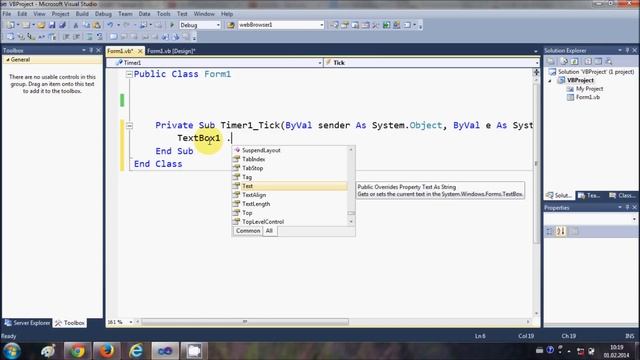Click the Decrease Indent icon
The image size is (640, 360).
(x=66, y=37)
